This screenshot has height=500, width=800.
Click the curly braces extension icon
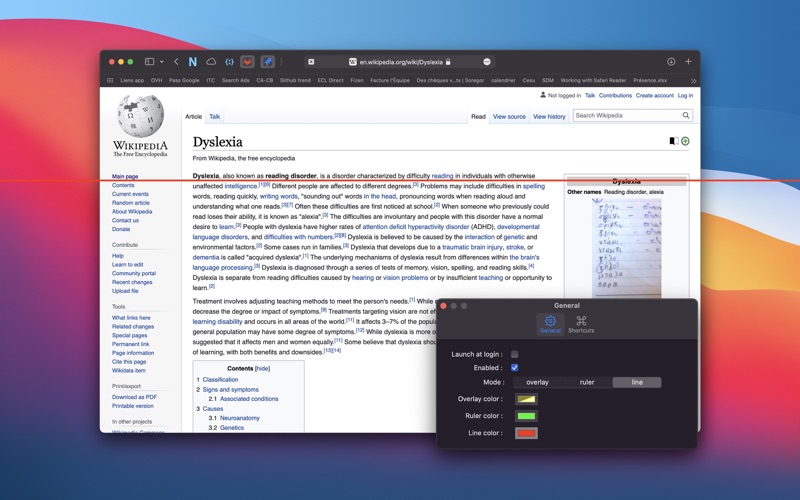[x=230, y=62]
